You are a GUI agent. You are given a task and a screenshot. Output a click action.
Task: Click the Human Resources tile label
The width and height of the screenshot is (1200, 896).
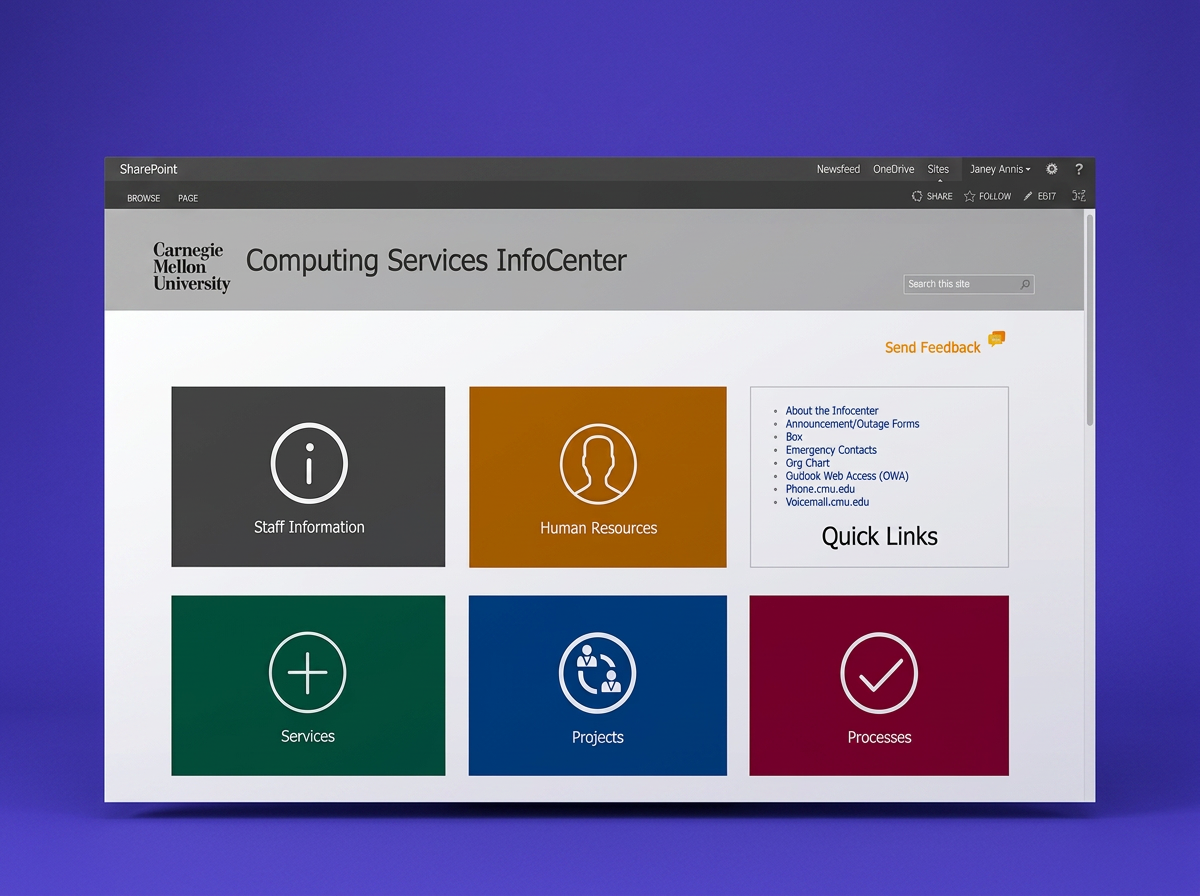(x=598, y=528)
